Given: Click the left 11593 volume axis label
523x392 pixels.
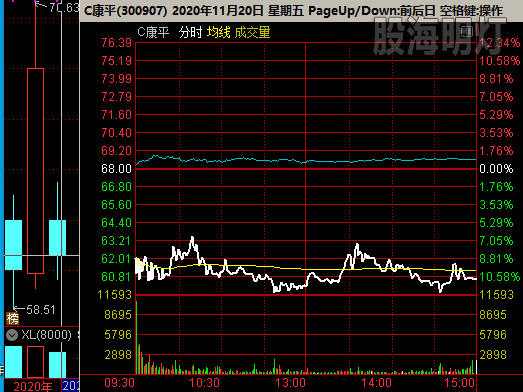Looking at the screenshot, I should pyautogui.click(x=114, y=295).
